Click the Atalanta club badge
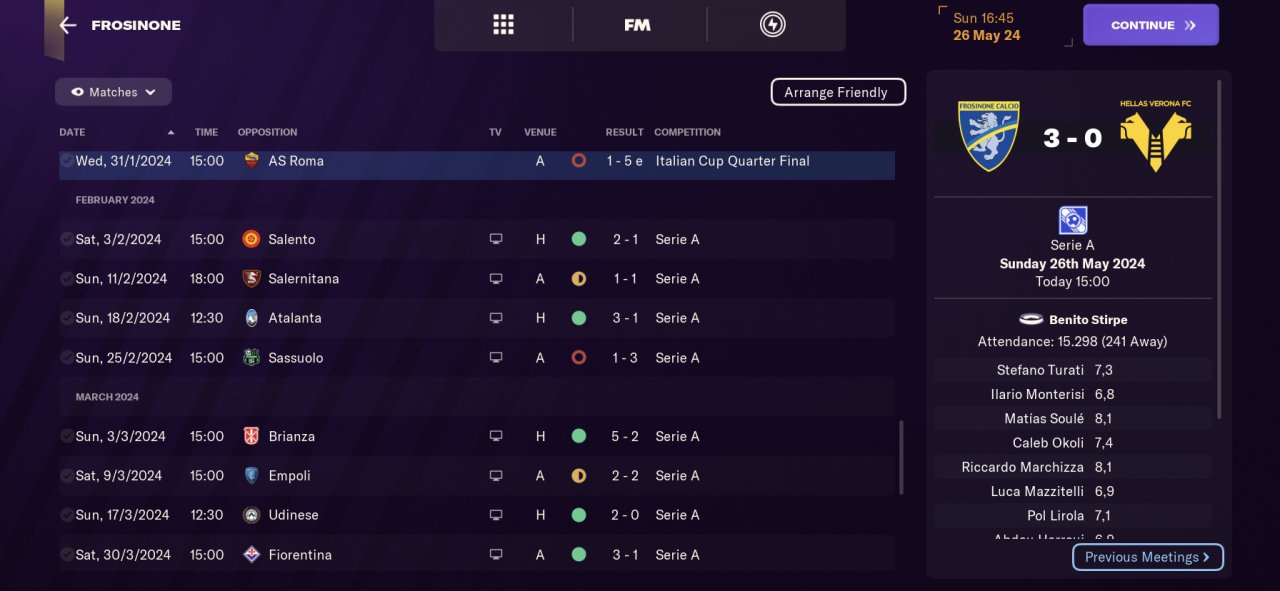Image resolution: width=1280 pixels, height=591 pixels. coord(251,318)
